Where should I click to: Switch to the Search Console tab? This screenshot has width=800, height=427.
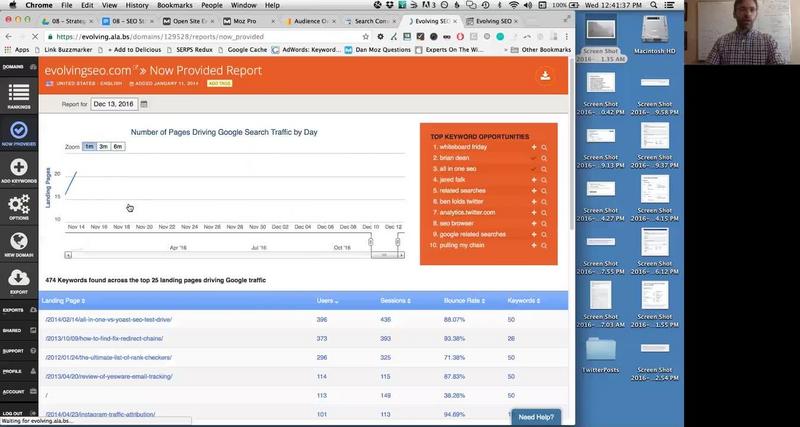click(370, 21)
